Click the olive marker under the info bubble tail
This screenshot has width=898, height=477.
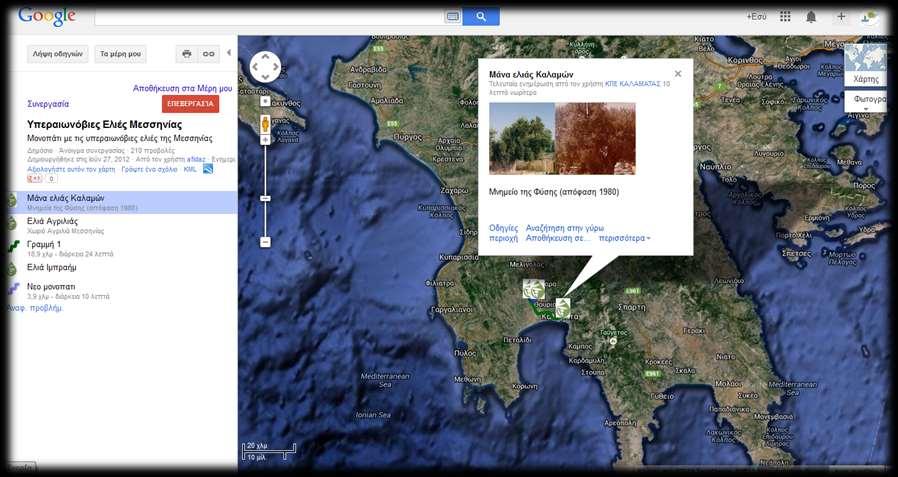pos(563,308)
